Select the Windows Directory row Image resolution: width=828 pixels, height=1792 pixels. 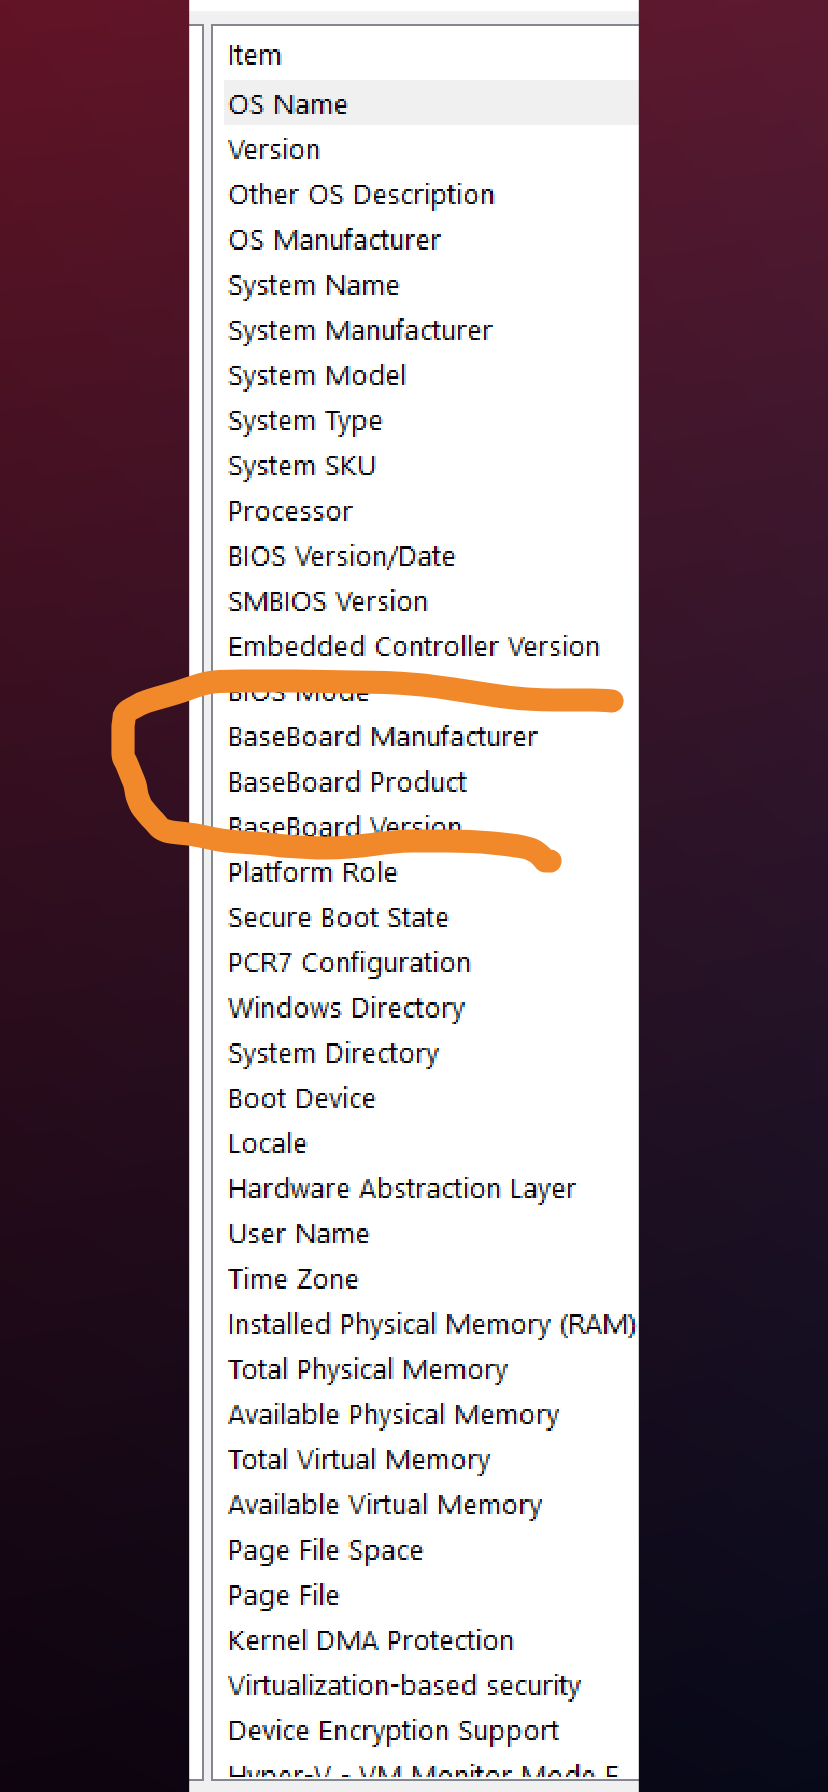[x=346, y=1008]
